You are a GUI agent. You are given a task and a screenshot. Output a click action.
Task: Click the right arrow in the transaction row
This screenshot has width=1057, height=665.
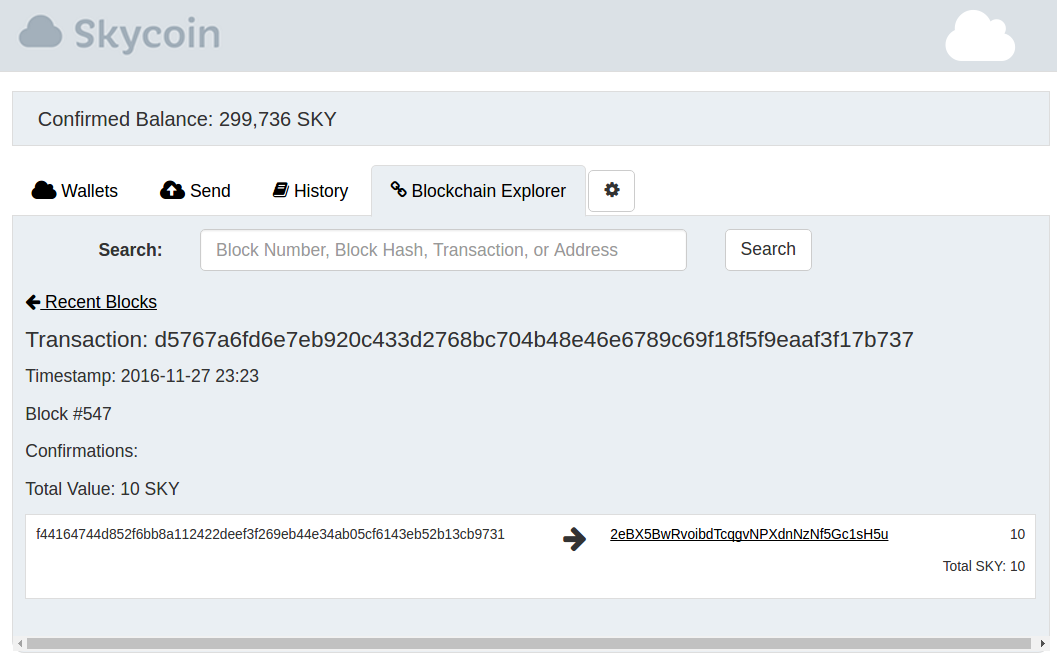pyautogui.click(x=574, y=539)
